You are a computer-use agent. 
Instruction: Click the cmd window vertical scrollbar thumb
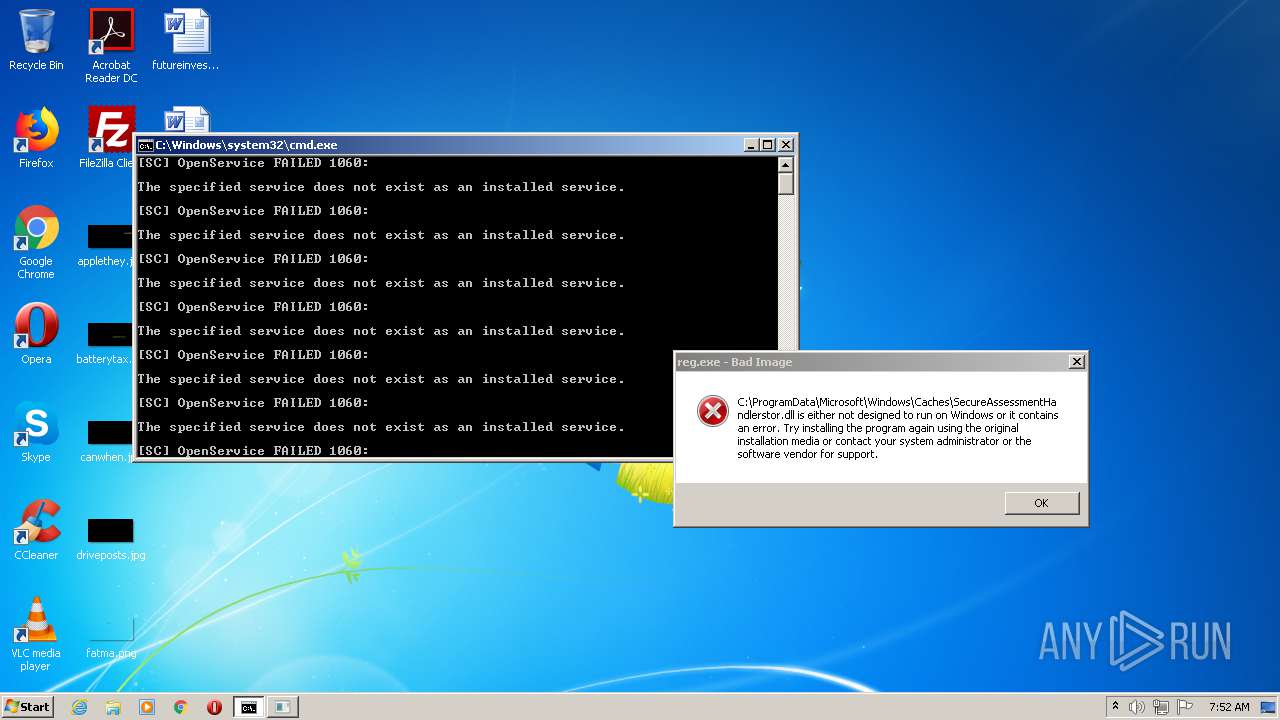(x=786, y=184)
